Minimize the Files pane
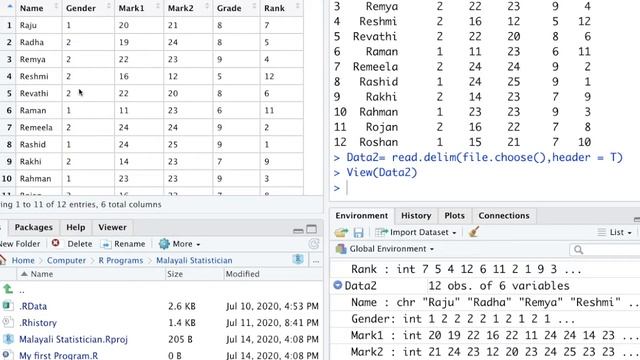Viewport: 640px width, 360px height. (298, 230)
